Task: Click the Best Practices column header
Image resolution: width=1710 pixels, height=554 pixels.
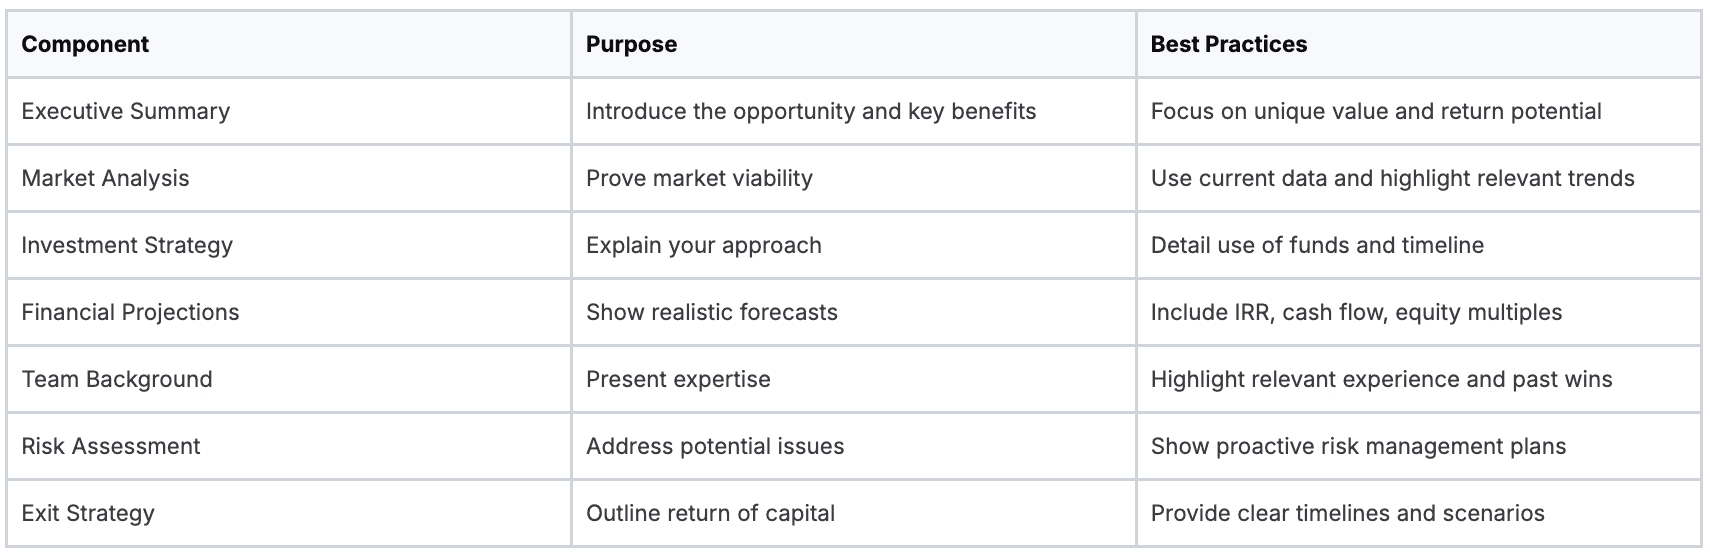Action: [1228, 45]
